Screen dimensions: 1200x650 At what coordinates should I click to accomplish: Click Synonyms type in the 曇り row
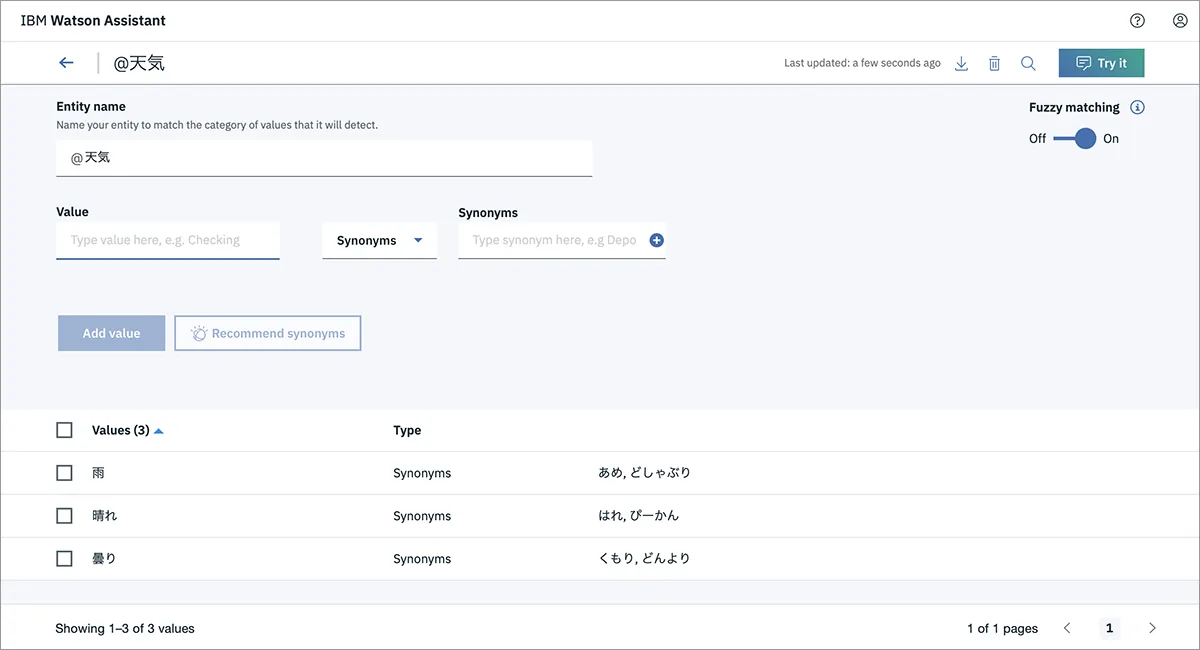coord(422,559)
